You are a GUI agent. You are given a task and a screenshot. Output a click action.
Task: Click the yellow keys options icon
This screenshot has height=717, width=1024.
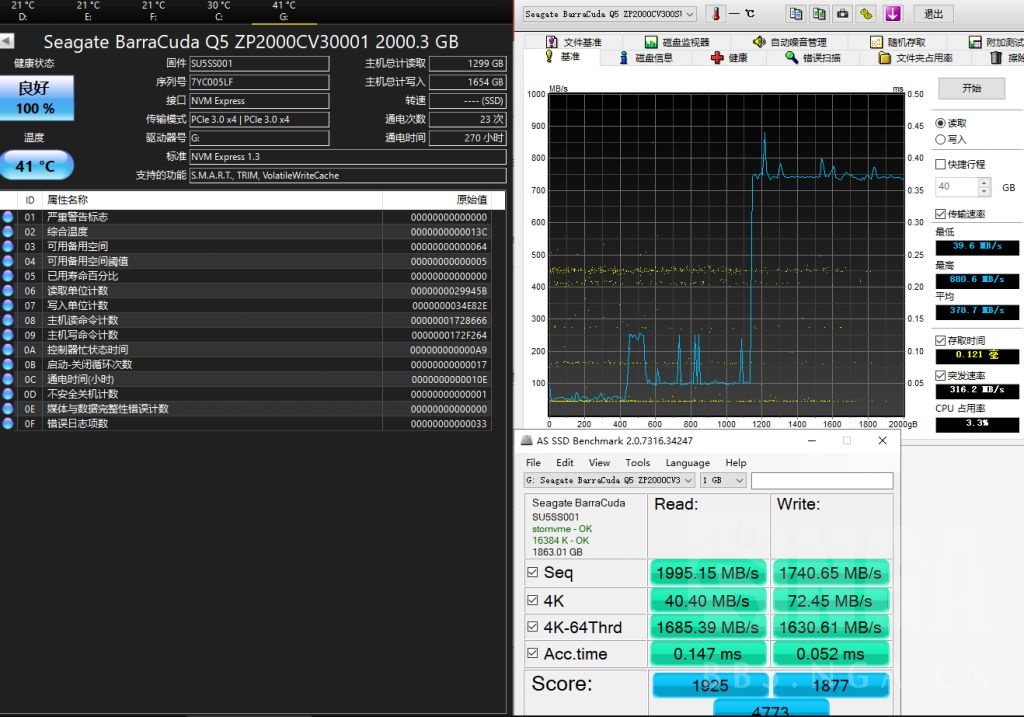(x=865, y=14)
